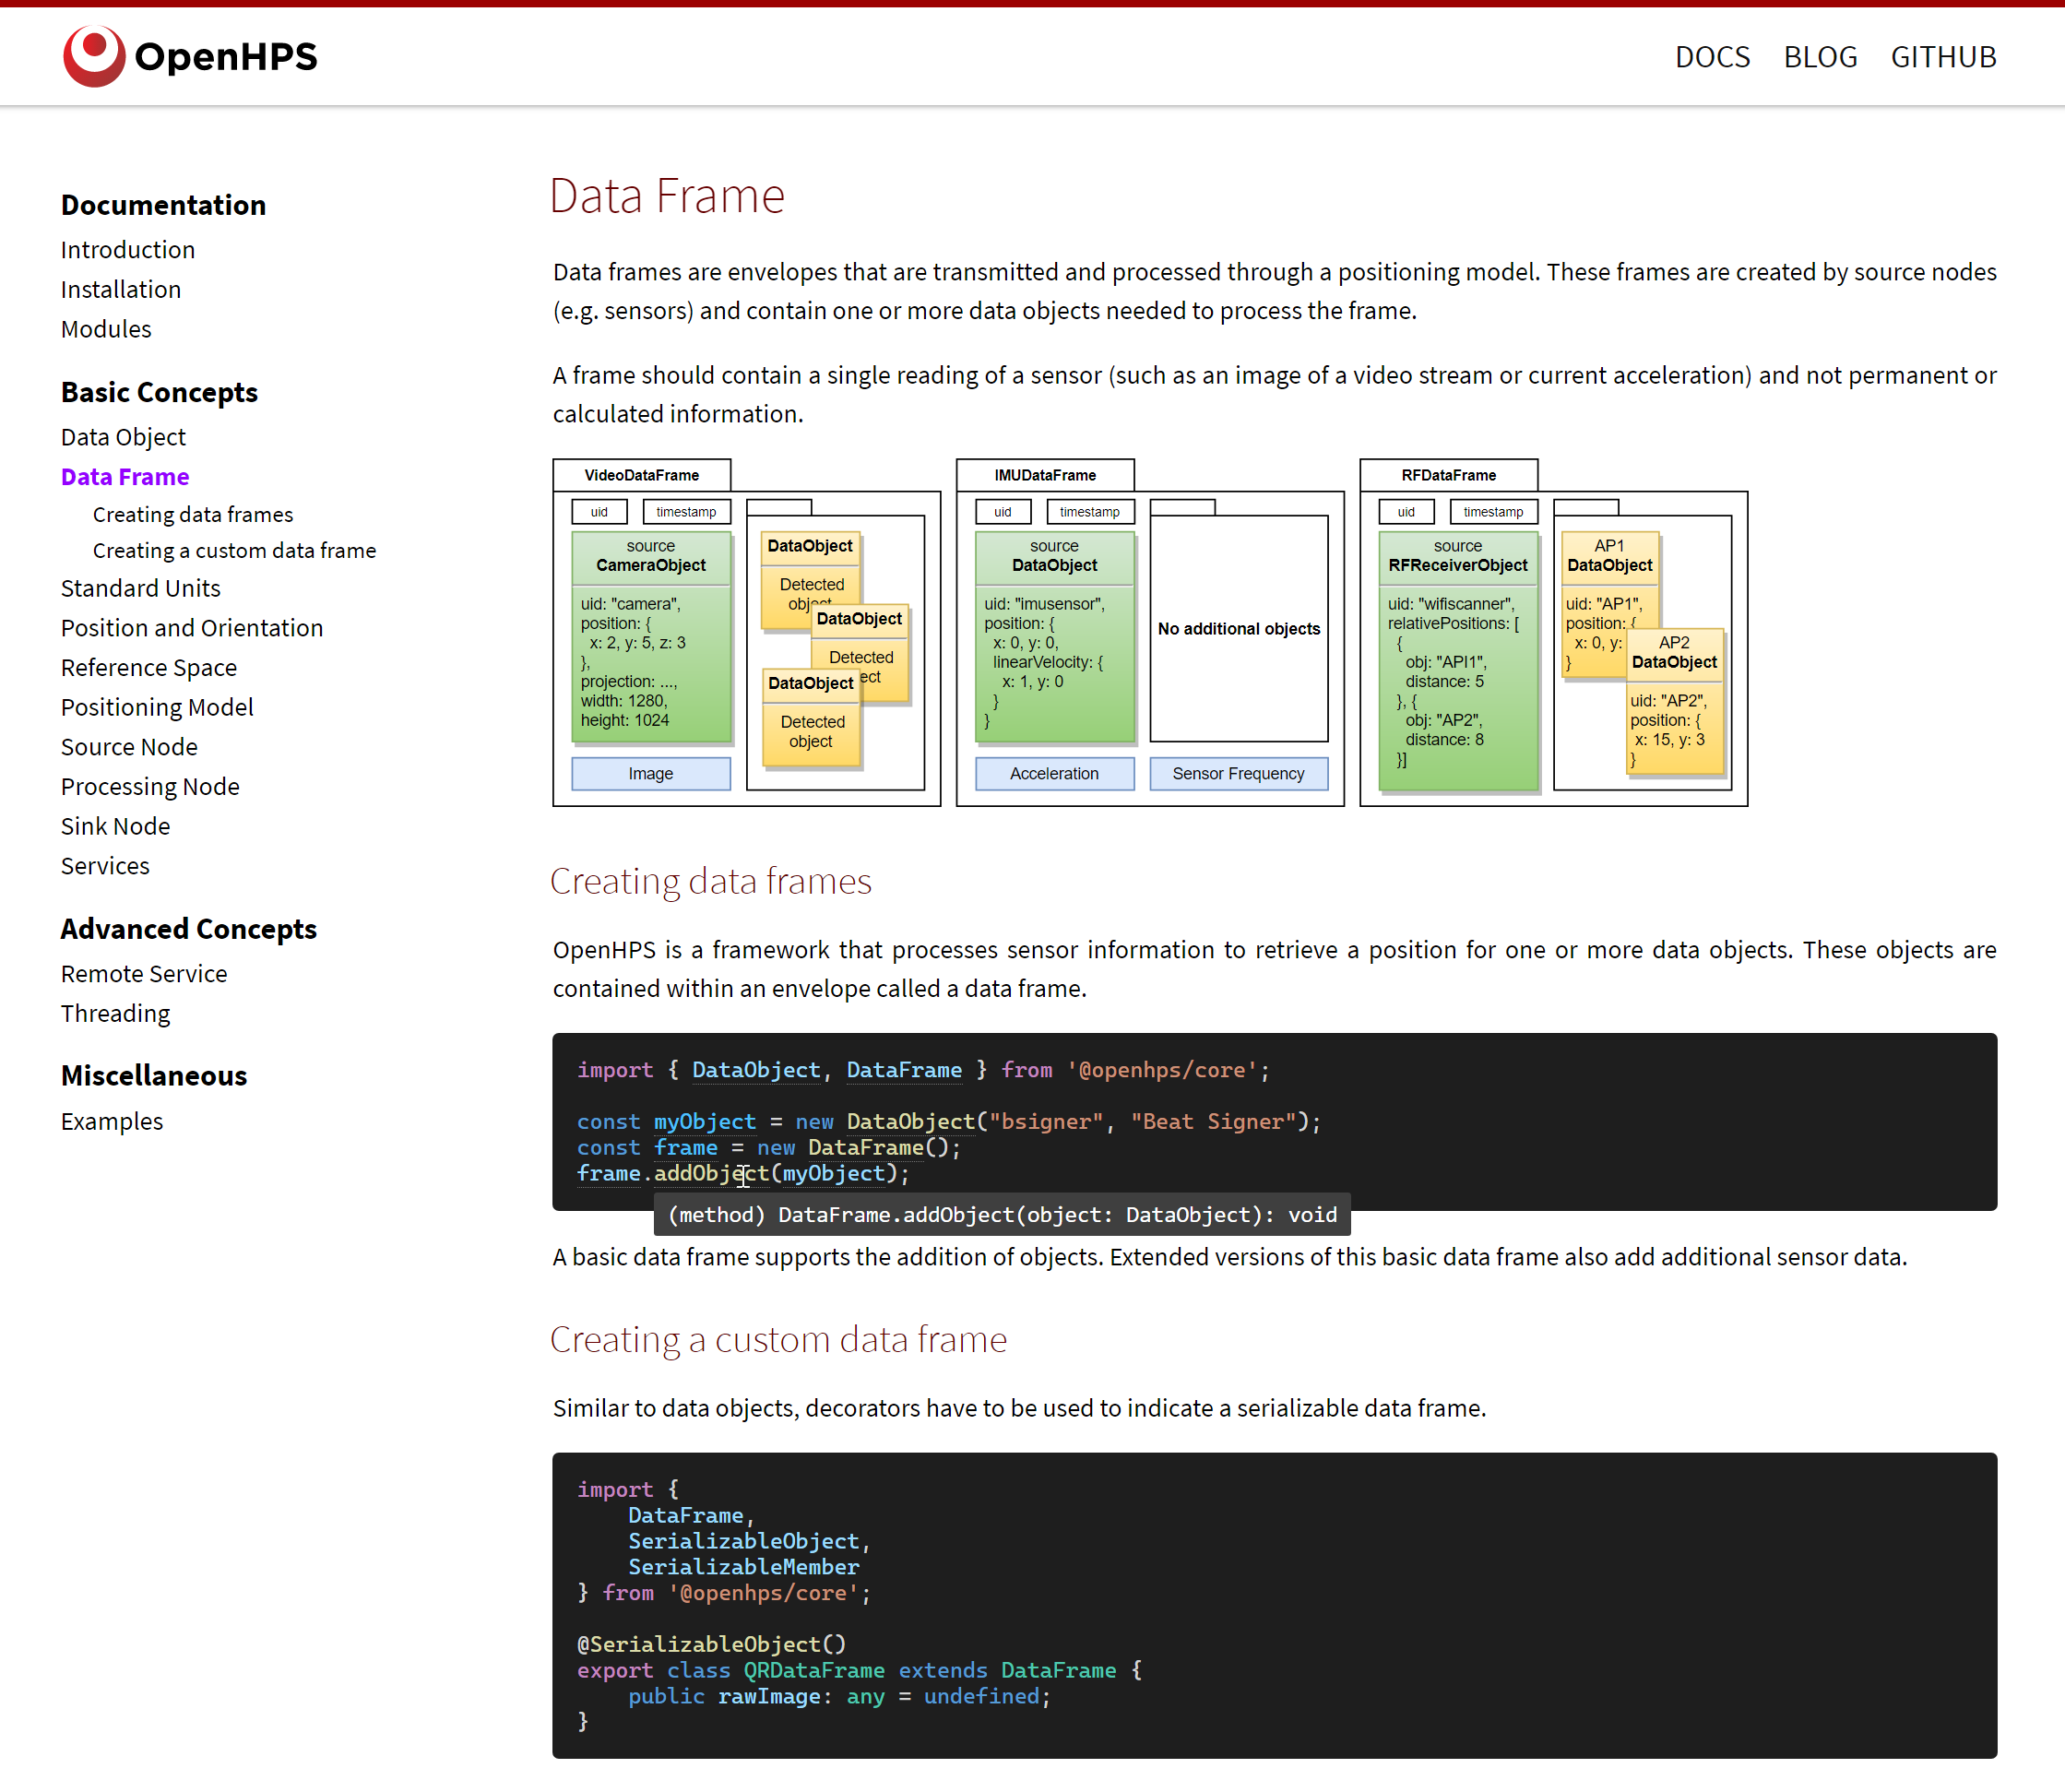Jump to Creating a custom data frame sidebar link
Viewport: 2065px width, 1792px height.
point(234,551)
